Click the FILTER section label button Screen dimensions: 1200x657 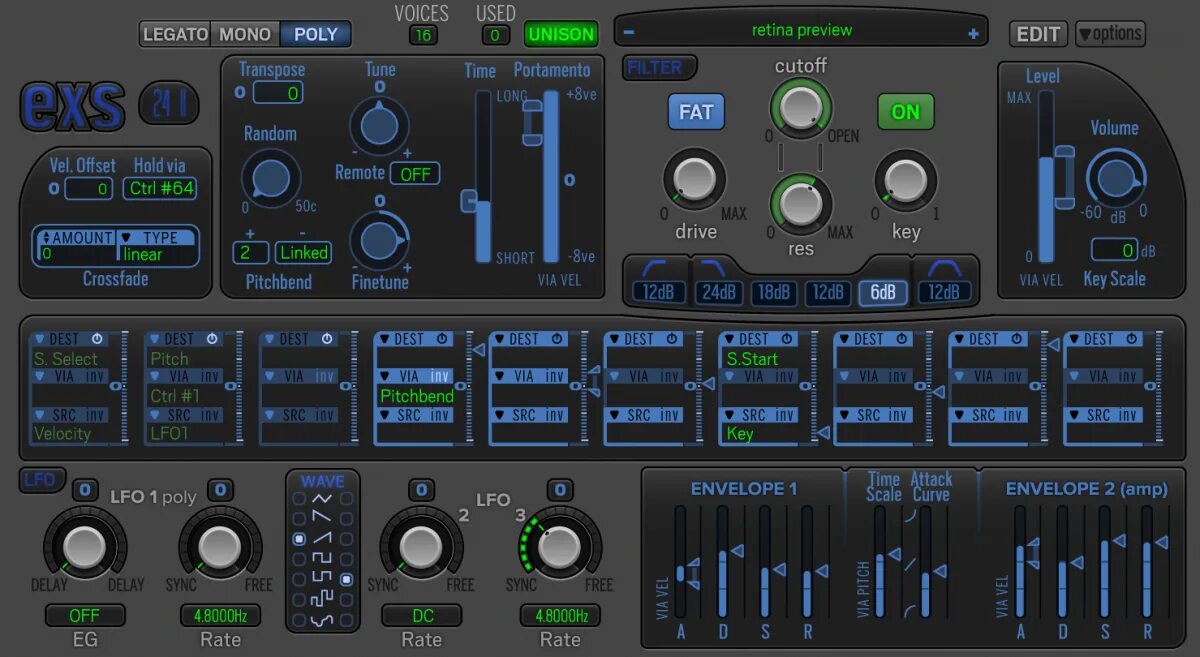click(659, 68)
